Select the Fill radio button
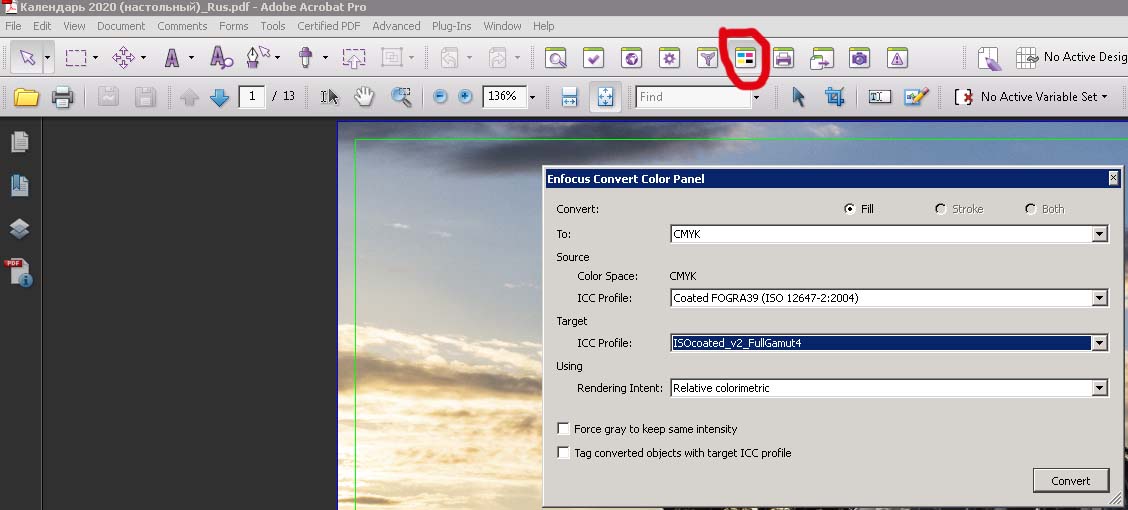This screenshot has width=1128, height=510. click(849, 209)
